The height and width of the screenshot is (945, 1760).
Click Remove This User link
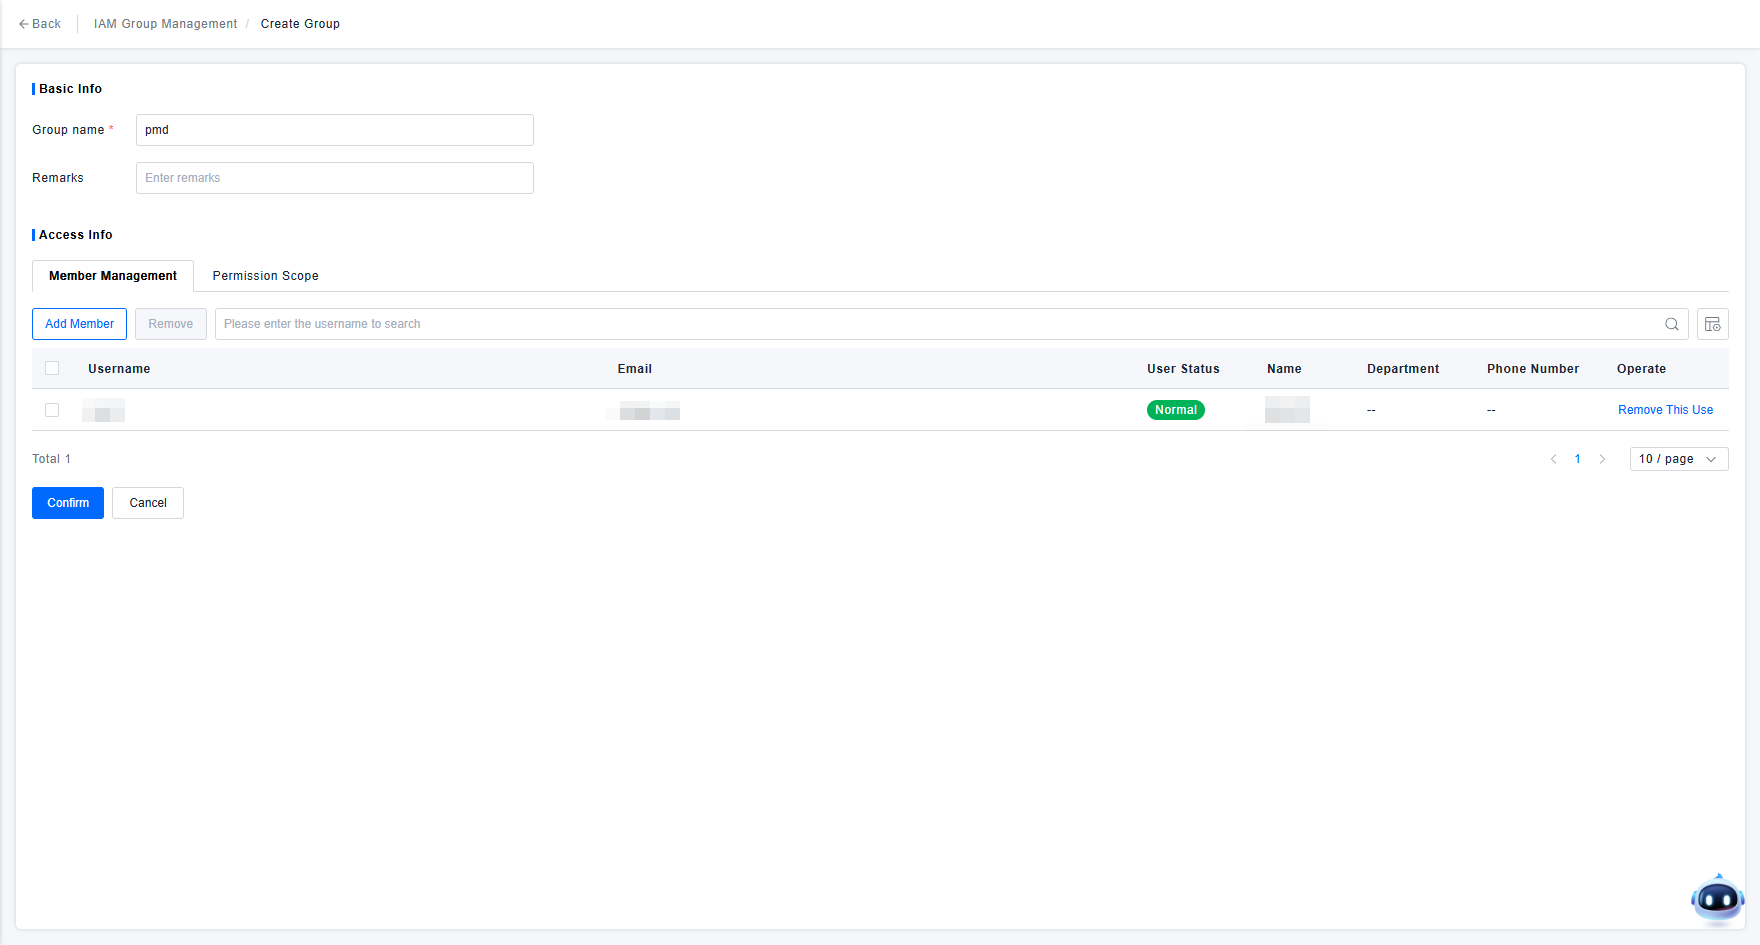point(1665,410)
